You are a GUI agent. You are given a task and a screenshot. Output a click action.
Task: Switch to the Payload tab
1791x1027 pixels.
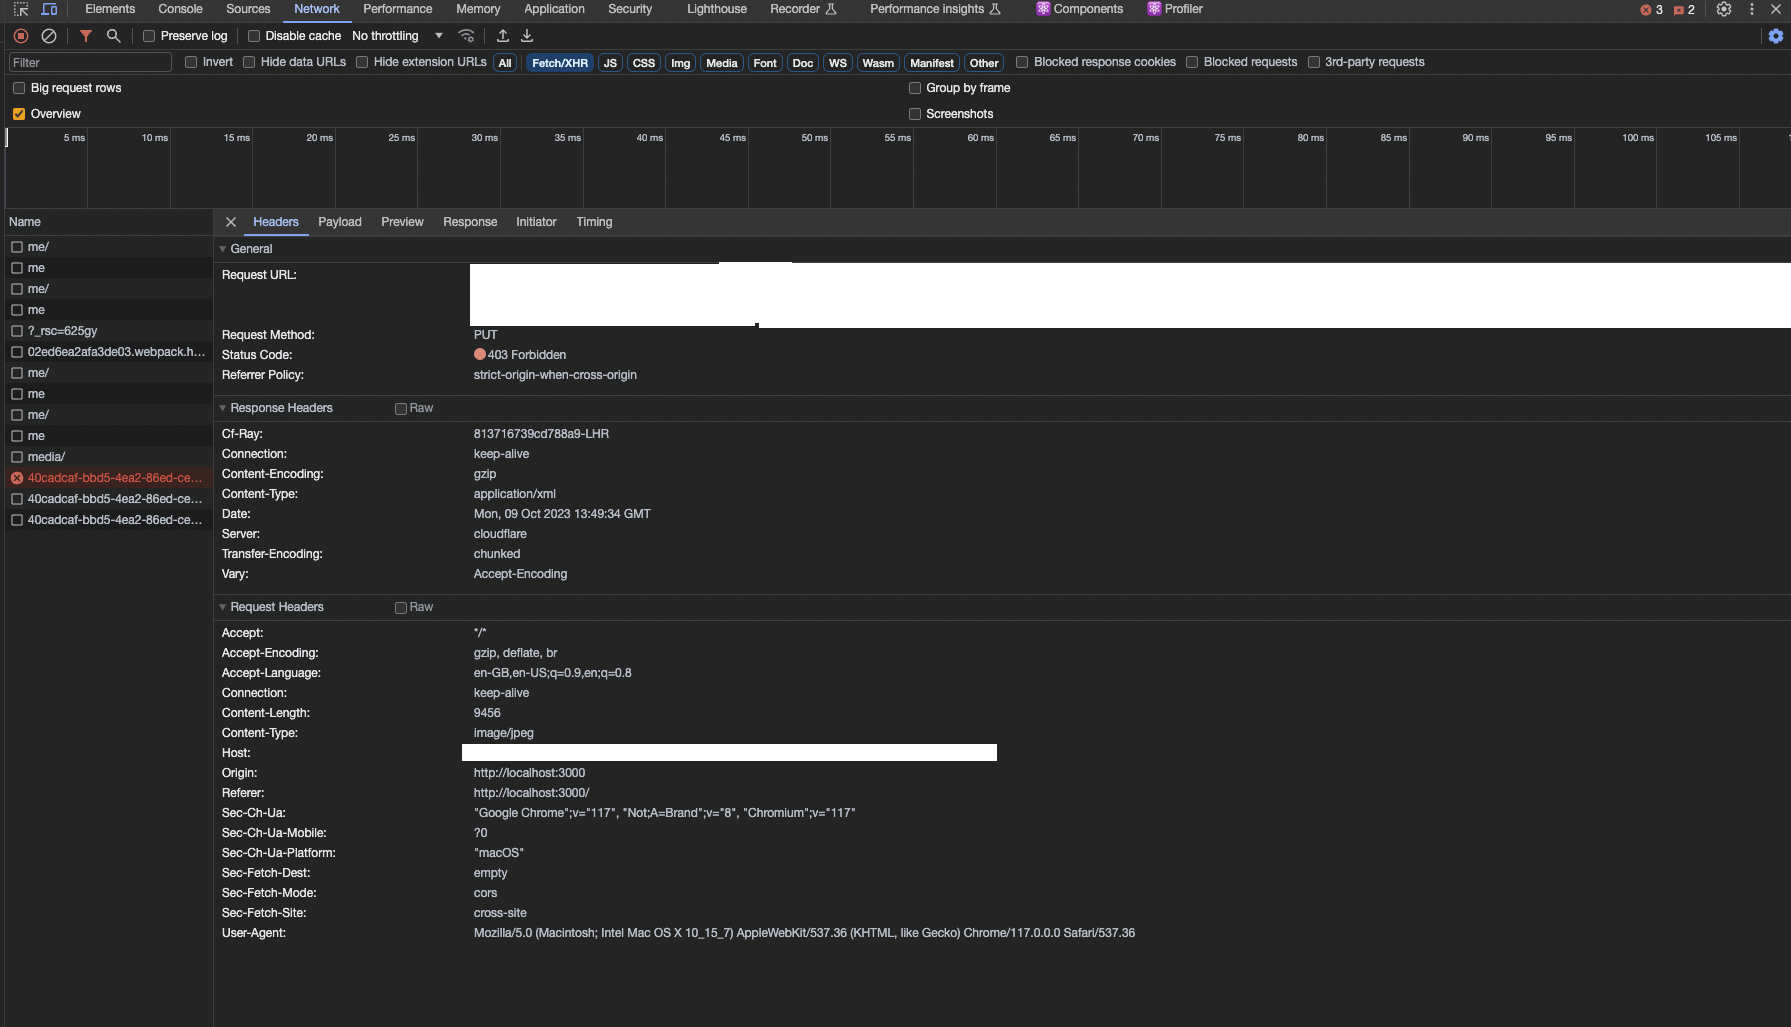tap(340, 222)
